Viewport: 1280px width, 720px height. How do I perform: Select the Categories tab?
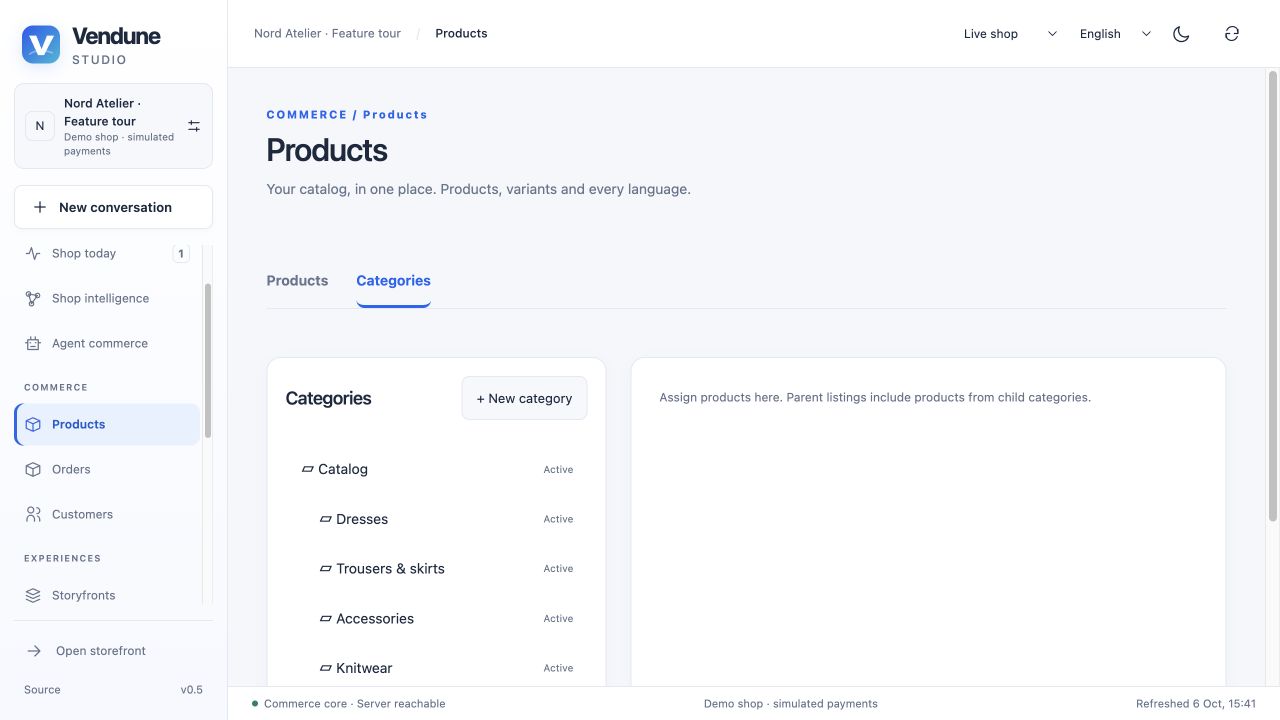click(x=393, y=281)
